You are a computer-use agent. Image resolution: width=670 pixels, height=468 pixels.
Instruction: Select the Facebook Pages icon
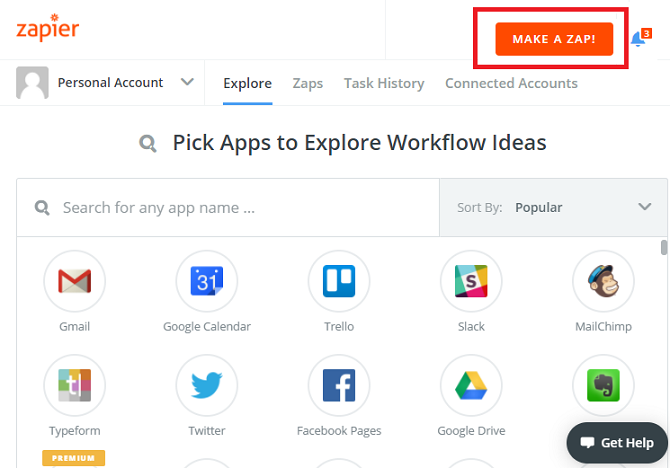(339, 385)
